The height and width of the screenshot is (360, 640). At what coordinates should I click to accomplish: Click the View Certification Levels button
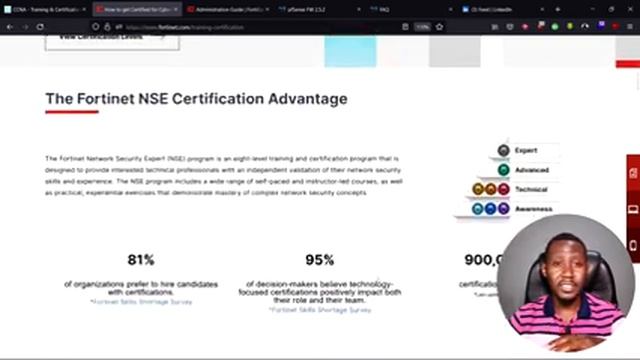point(112,42)
